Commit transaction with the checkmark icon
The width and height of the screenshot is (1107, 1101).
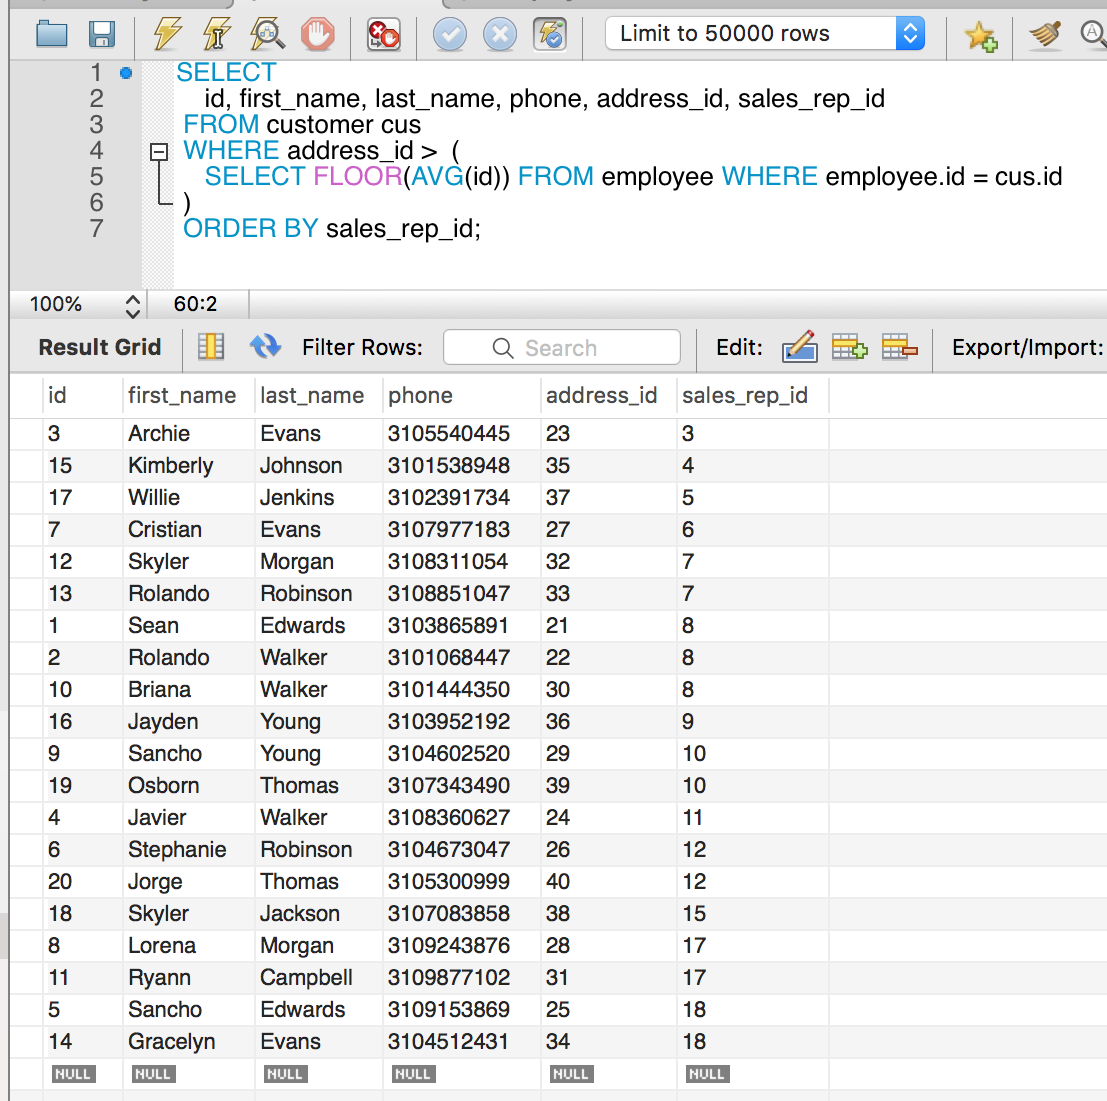pos(450,33)
